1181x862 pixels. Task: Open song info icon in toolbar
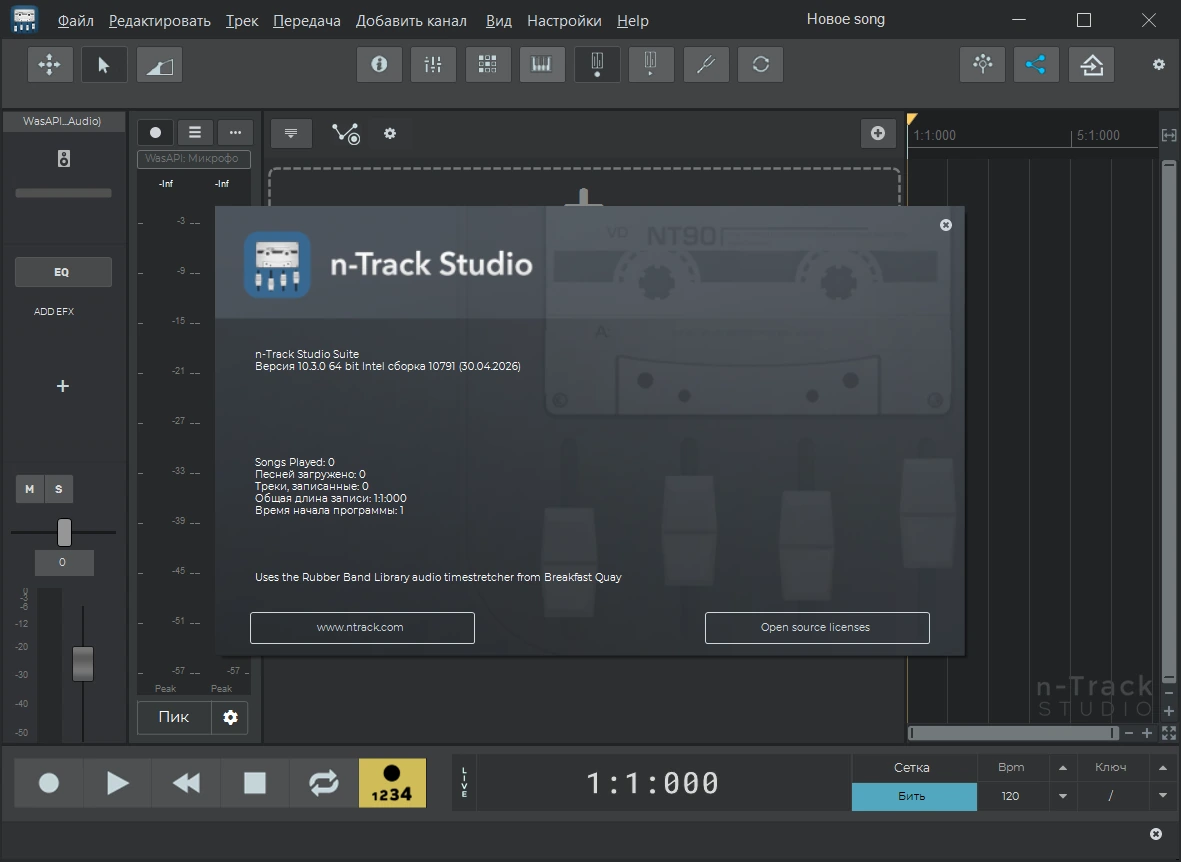pyautogui.click(x=379, y=64)
